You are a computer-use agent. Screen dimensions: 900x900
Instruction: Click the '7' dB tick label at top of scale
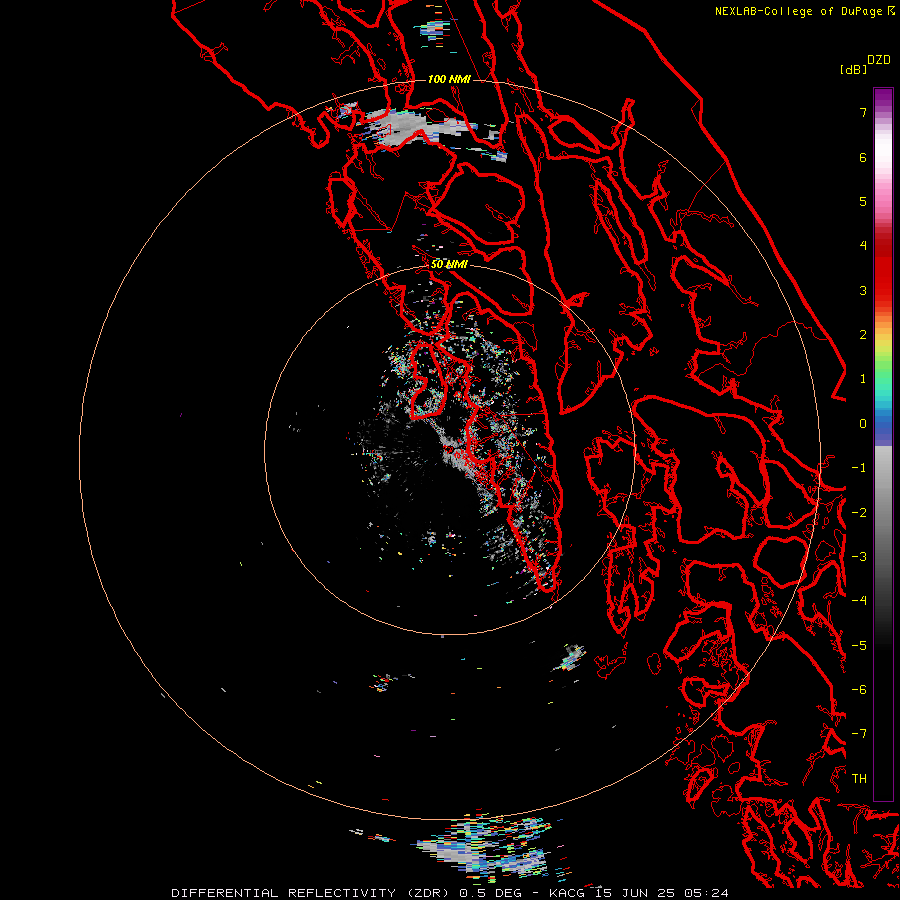coord(863,112)
